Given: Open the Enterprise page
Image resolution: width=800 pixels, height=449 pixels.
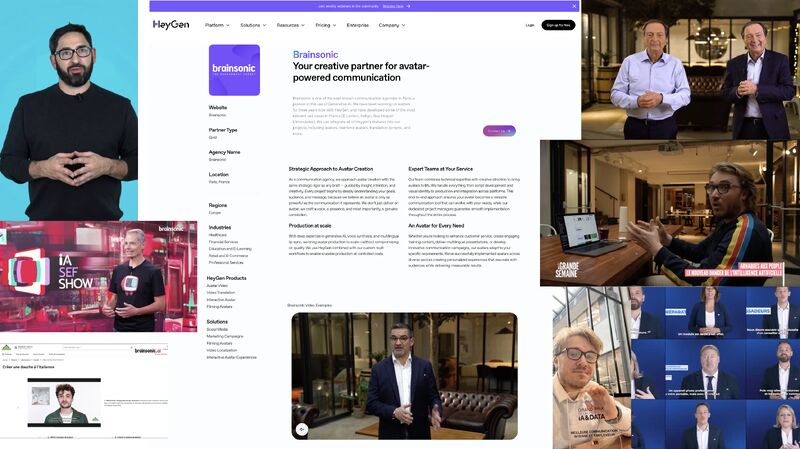Looking at the screenshot, I should [357, 25].
